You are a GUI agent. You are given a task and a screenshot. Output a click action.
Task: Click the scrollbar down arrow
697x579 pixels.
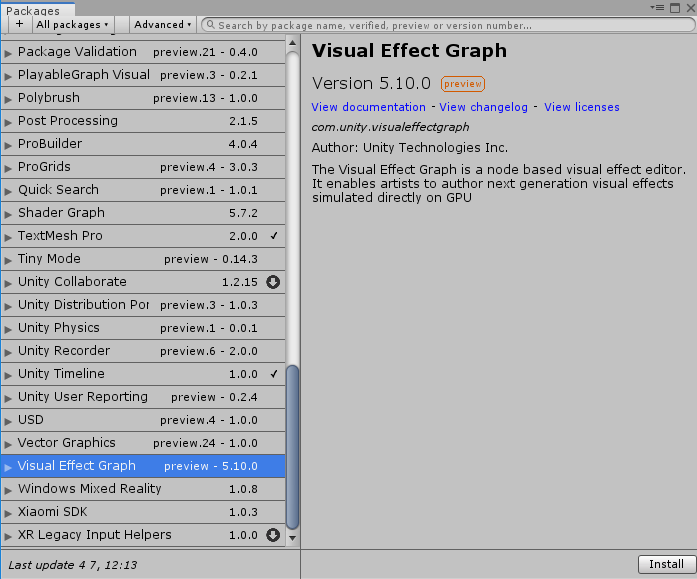click(292, 538)
